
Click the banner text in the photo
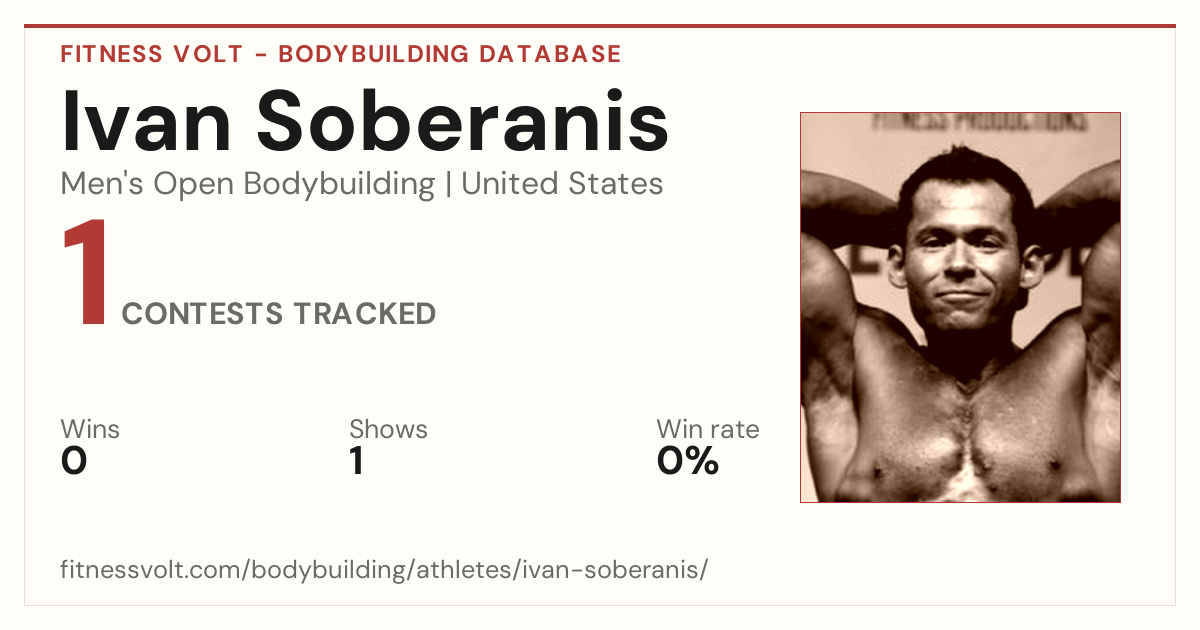980,122
